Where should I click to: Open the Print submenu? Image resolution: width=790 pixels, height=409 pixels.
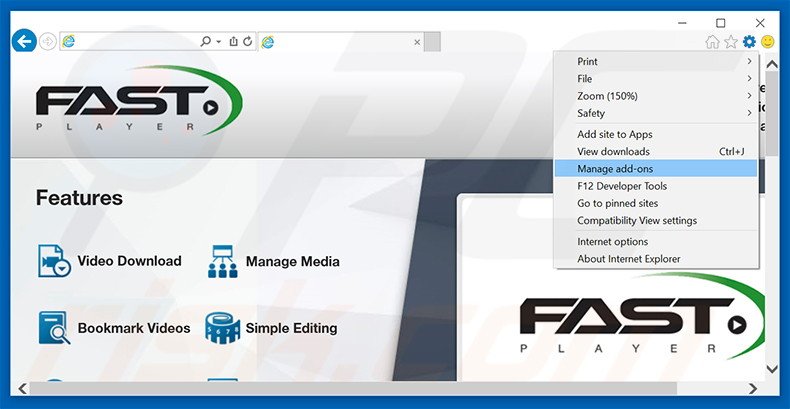[656, 61]
